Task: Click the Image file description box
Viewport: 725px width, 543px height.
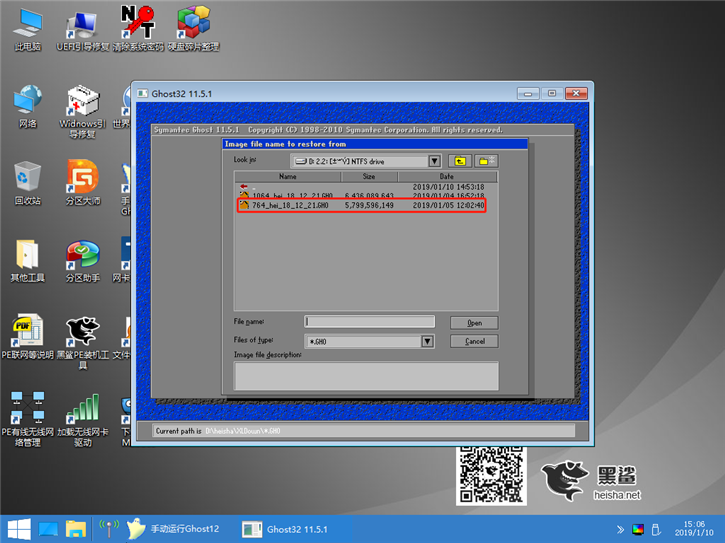Action: (366, 376)
